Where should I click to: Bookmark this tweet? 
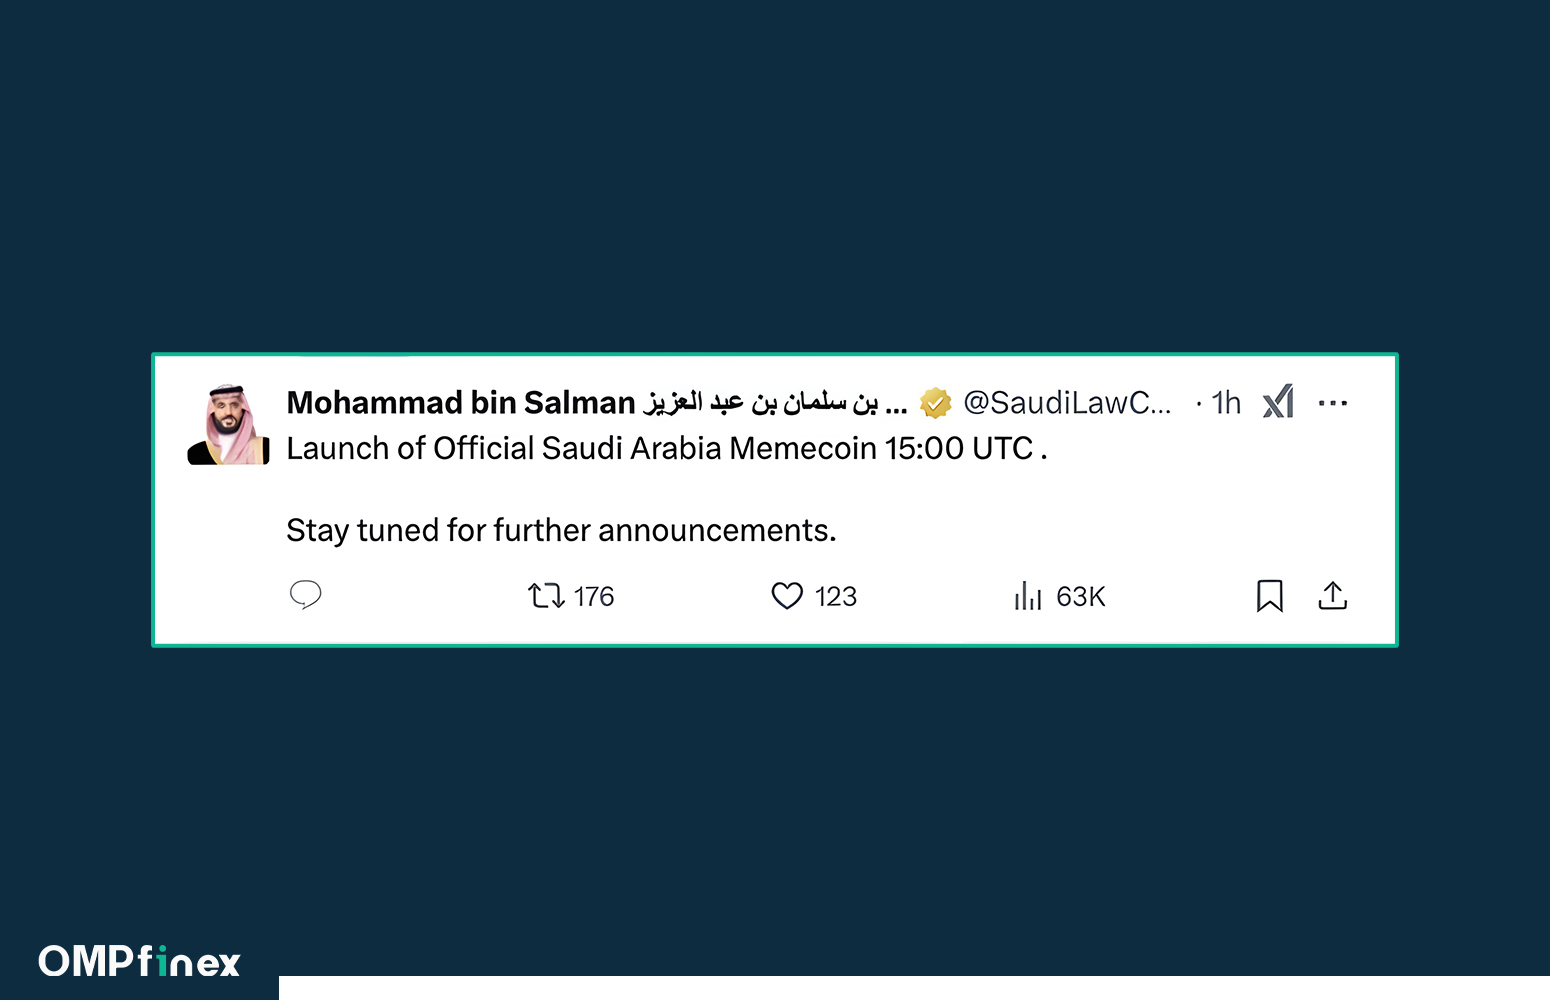pos(1269,596)
